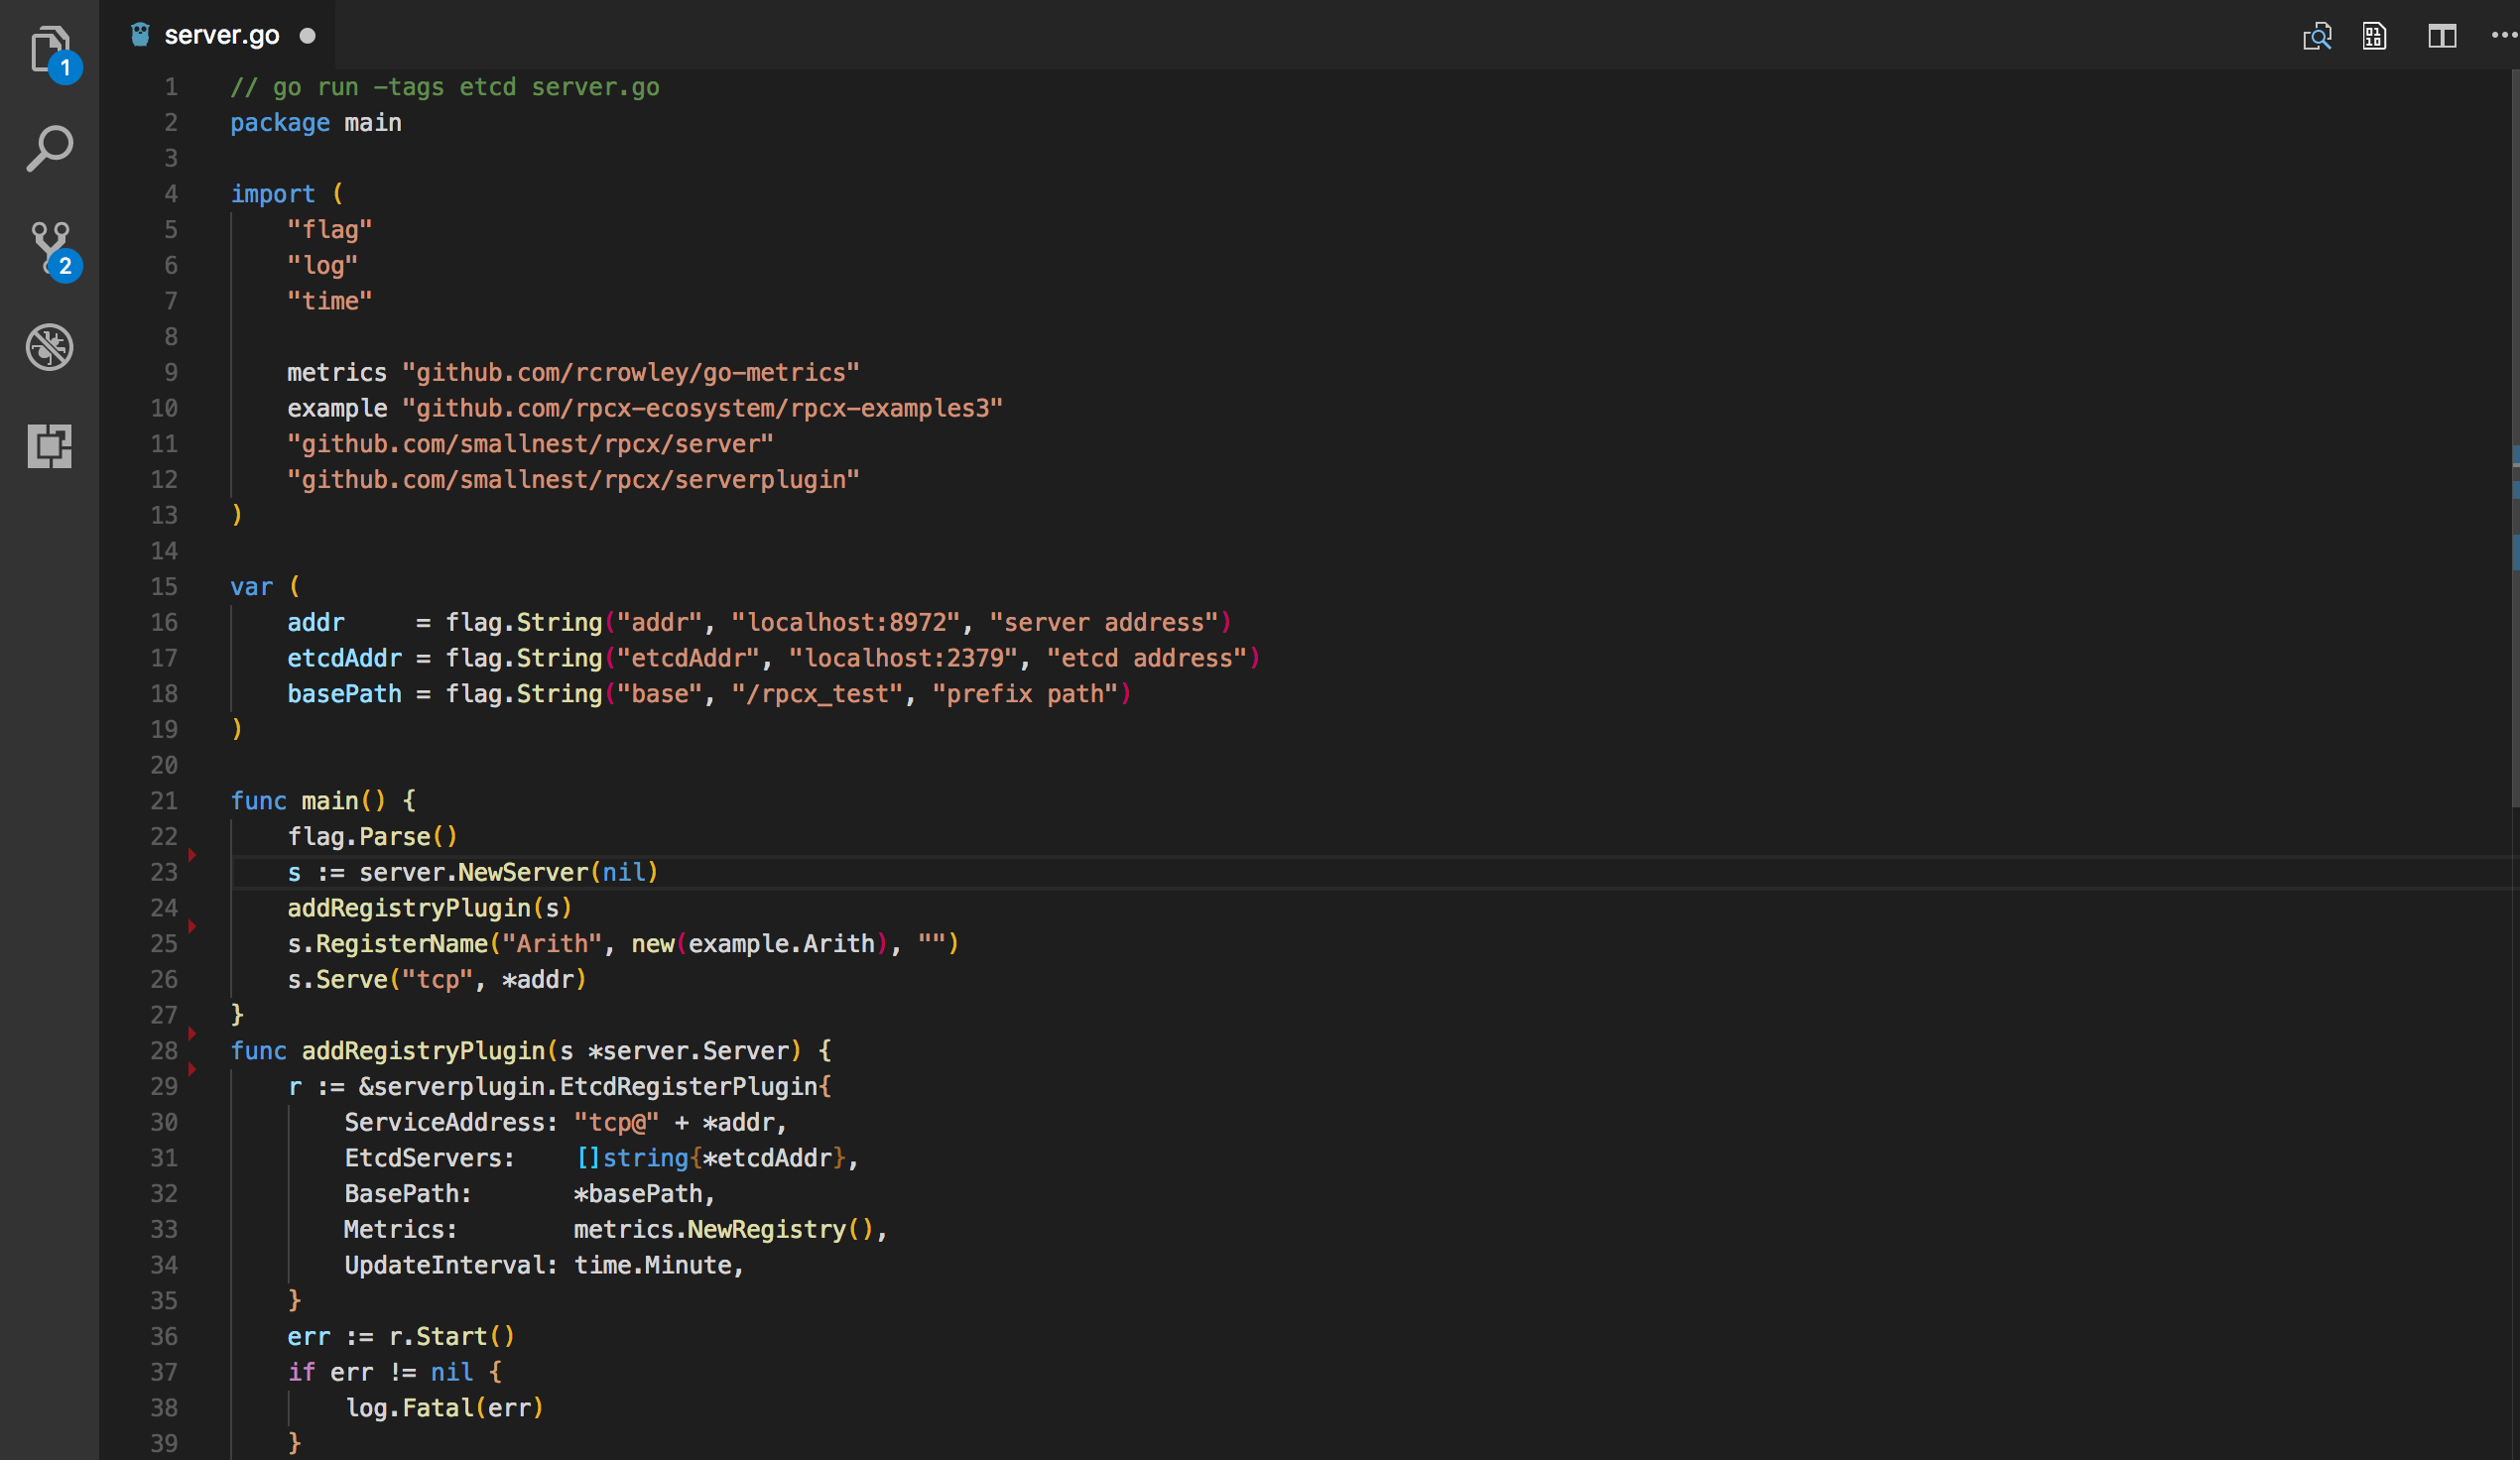Click the open changes file icon
The width and height of the screenshot is (2520, 1460).
coord(2374,36)
